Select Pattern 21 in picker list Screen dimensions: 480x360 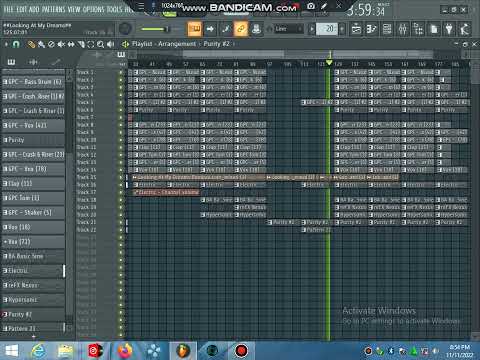point(33,329)
